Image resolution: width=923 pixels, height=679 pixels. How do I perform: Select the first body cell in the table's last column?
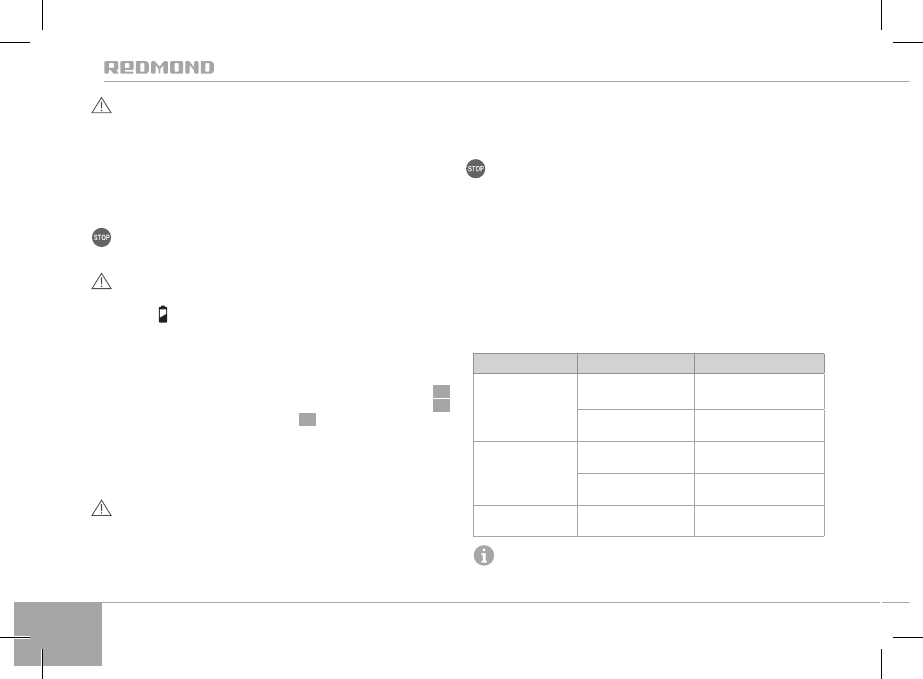760,390
